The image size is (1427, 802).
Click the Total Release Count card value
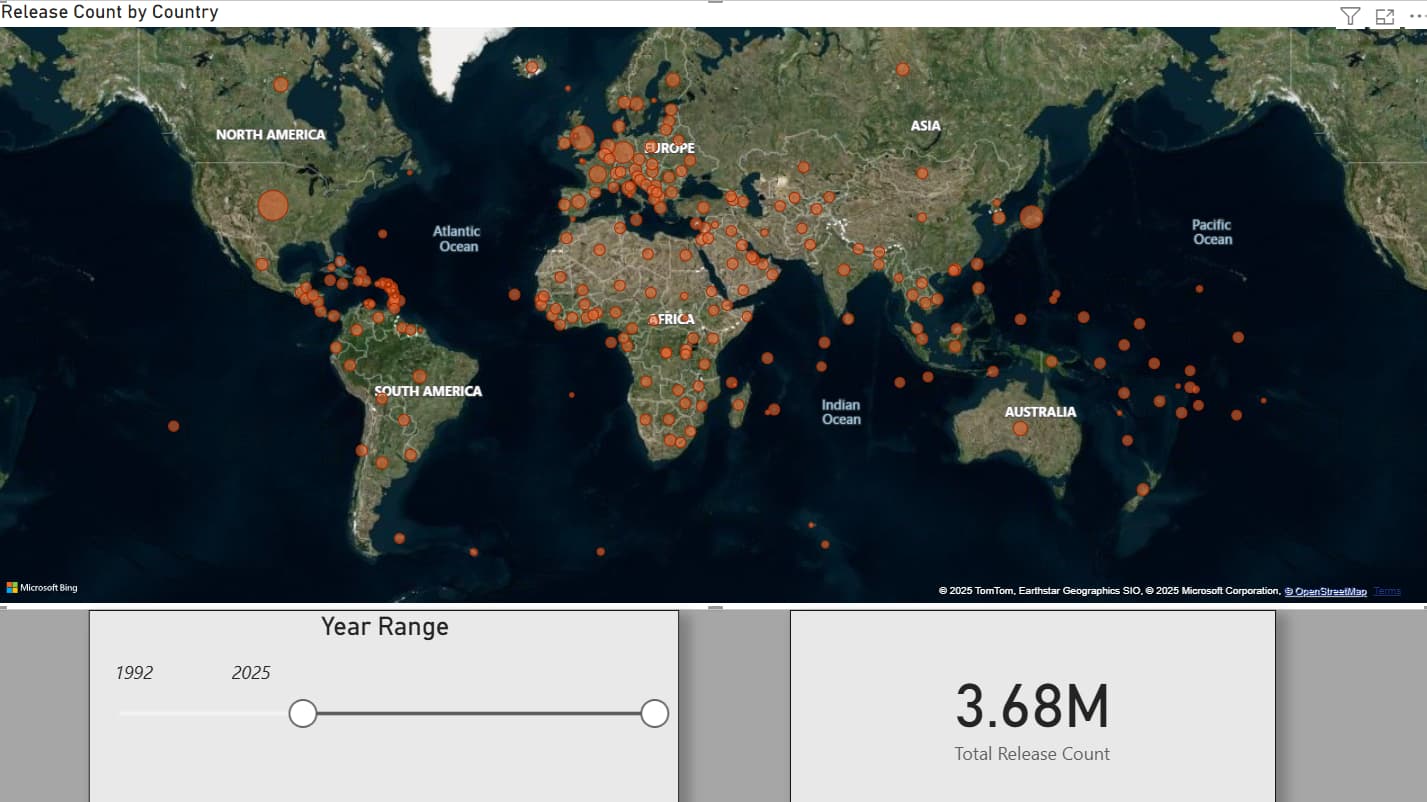(x=1032, y=706)
